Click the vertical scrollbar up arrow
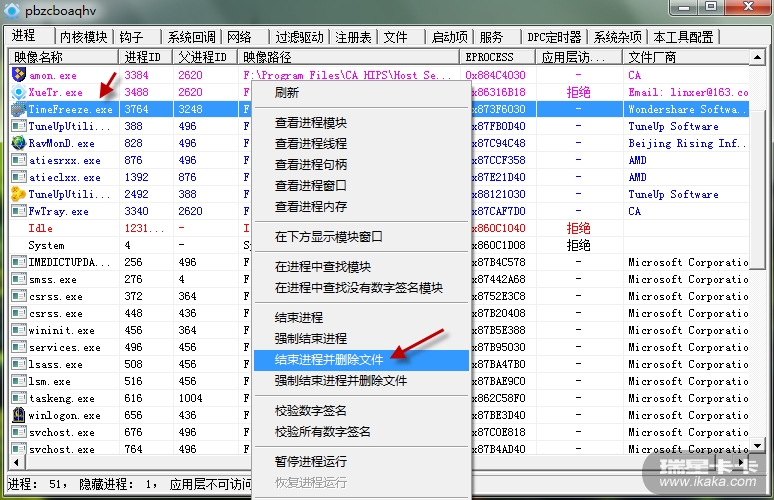 coord(757,58)
